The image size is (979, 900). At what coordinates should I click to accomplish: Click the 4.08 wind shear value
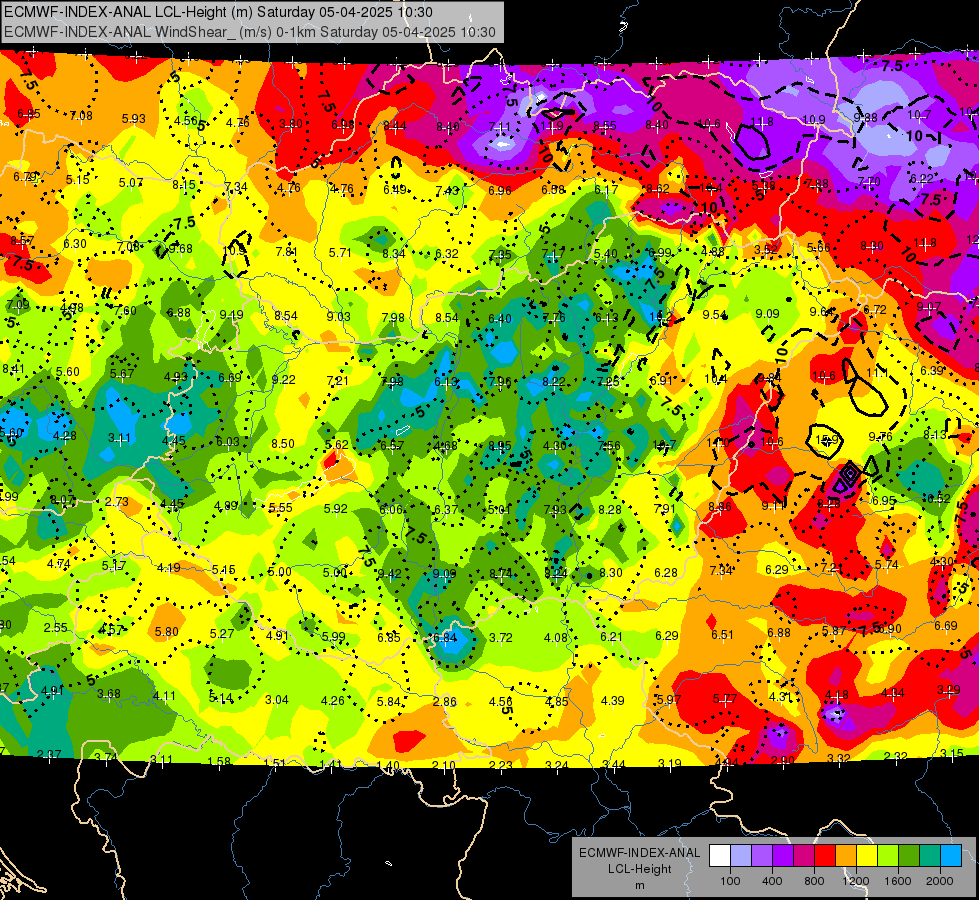(x=556, y=638)
